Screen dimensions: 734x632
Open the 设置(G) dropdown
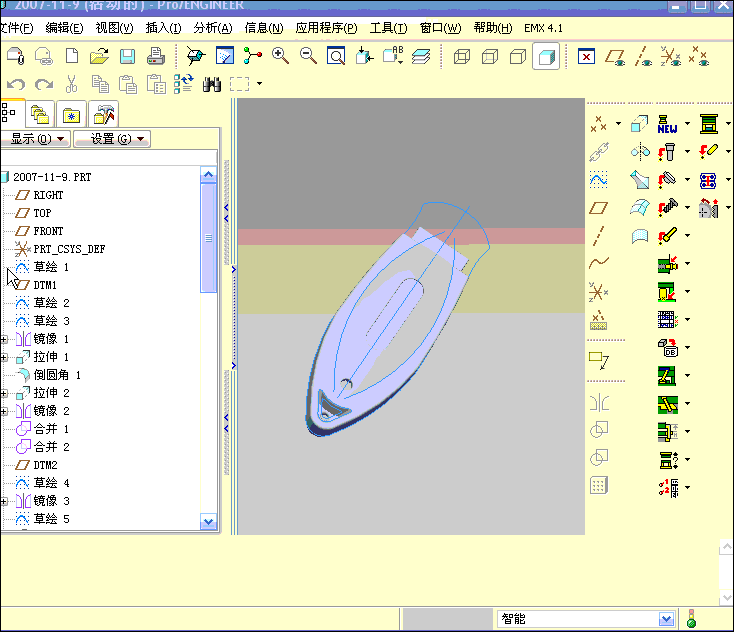tap(112, 139)
